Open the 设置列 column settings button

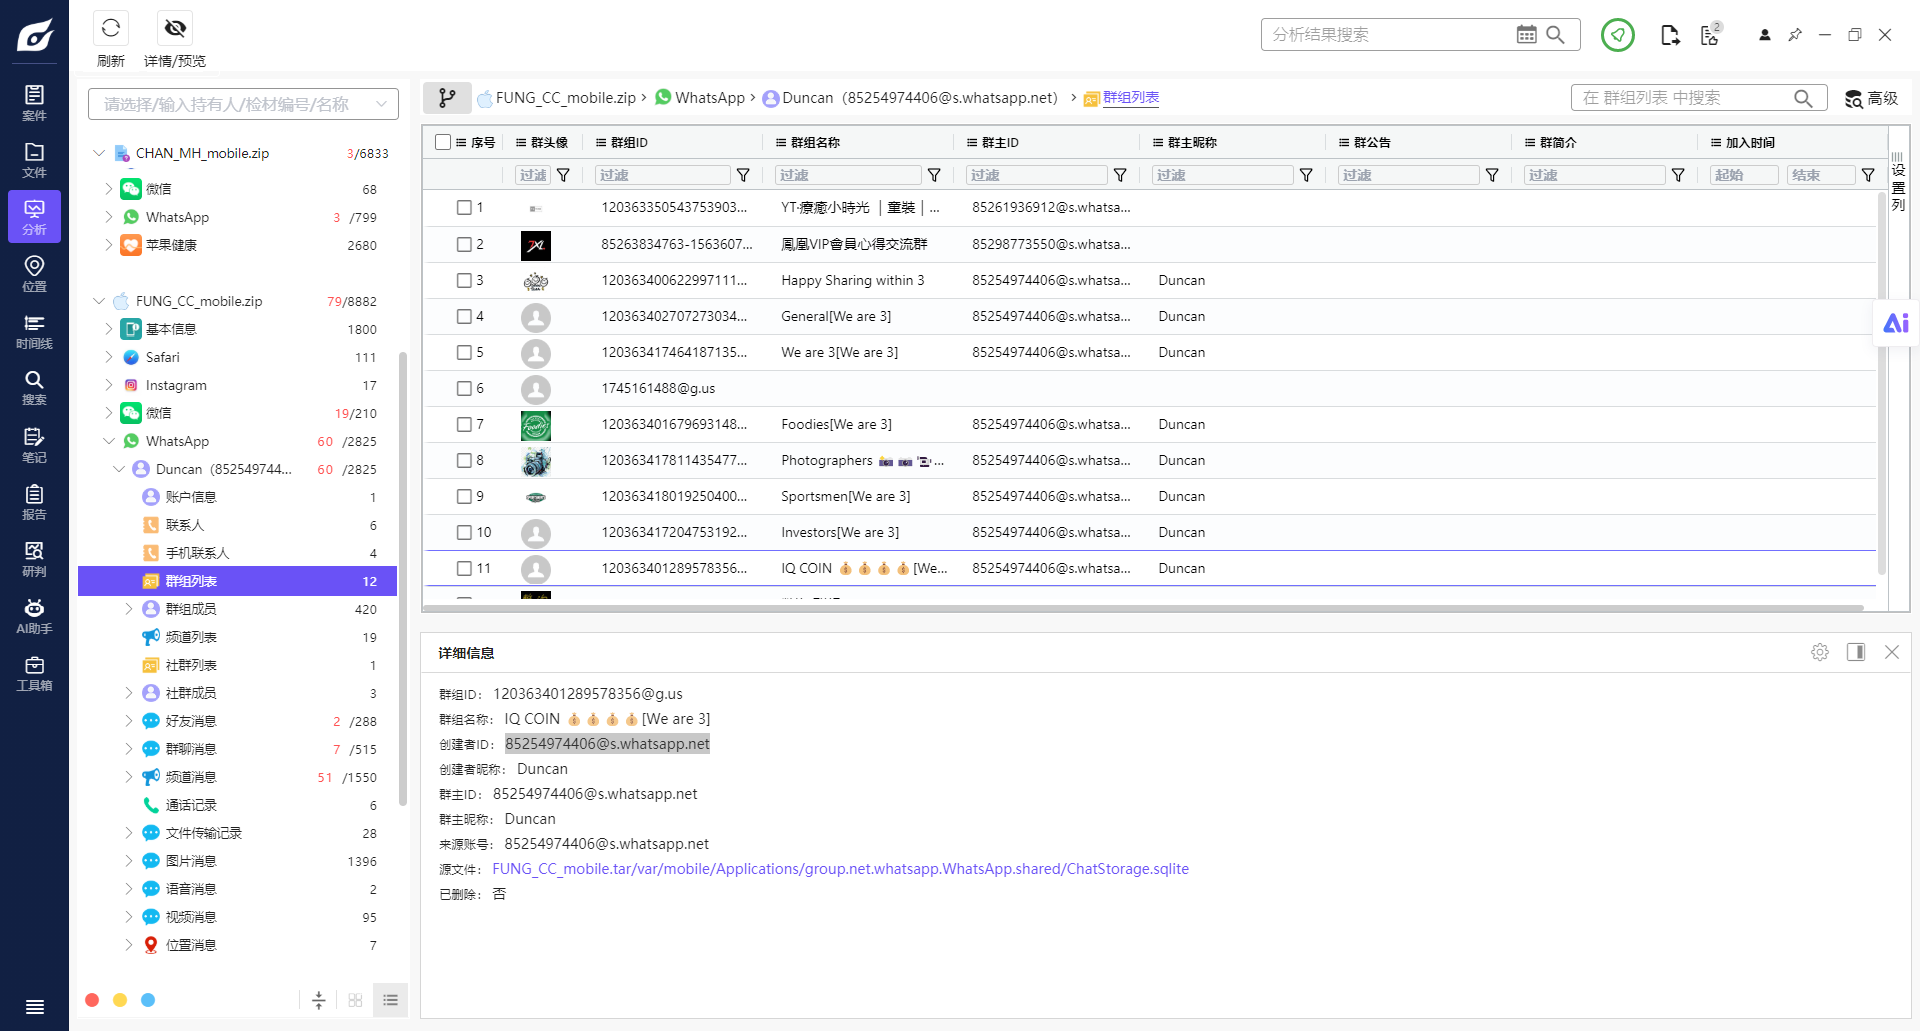[x=1898, y=183]
